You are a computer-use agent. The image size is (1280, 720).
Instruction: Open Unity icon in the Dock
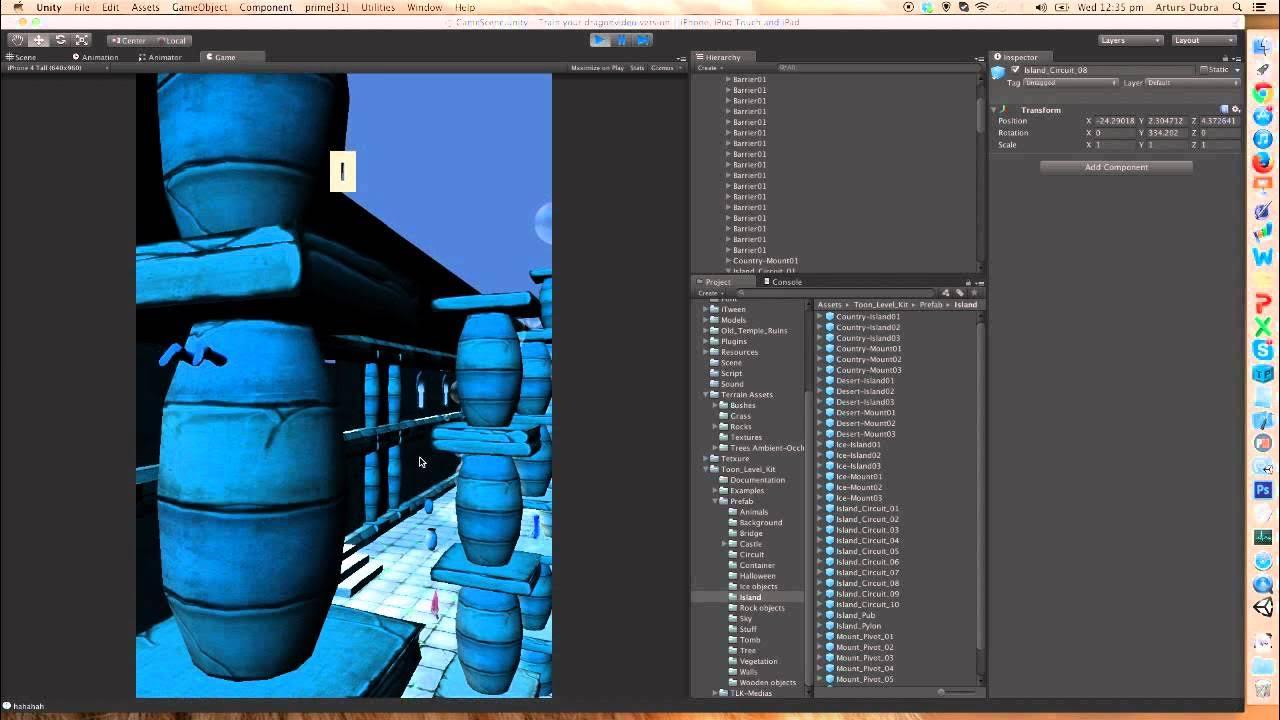click(x=1263, y=607)
